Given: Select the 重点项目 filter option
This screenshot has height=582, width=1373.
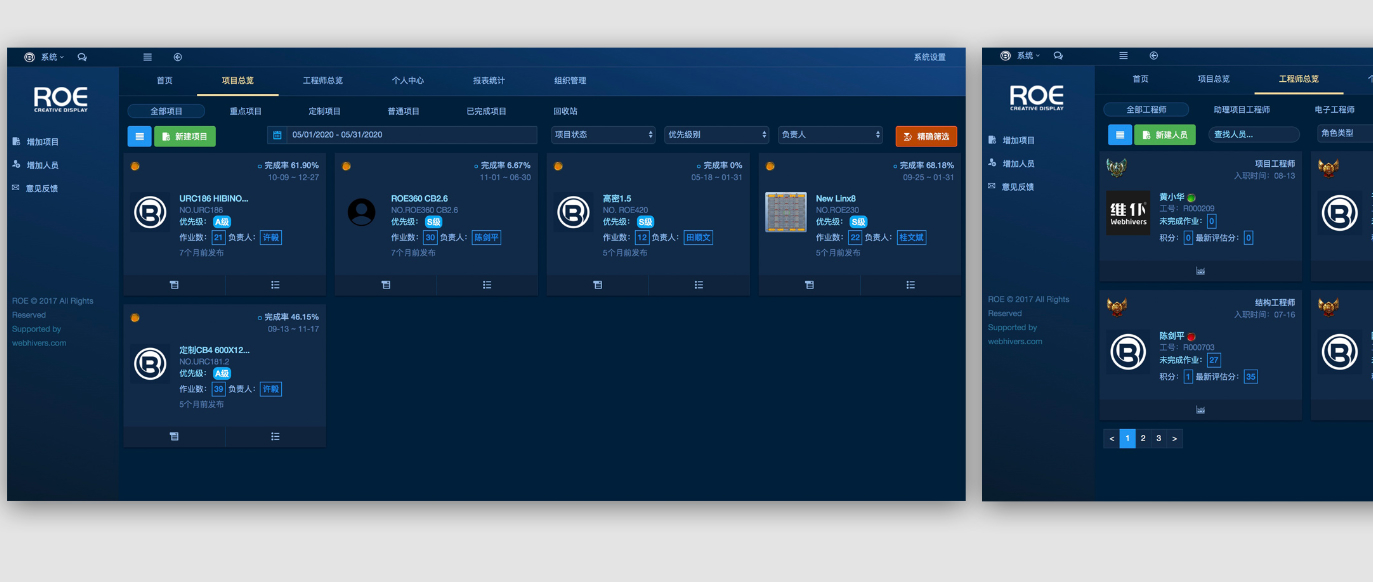Looking at the screenshot, I should pos(245,111).
